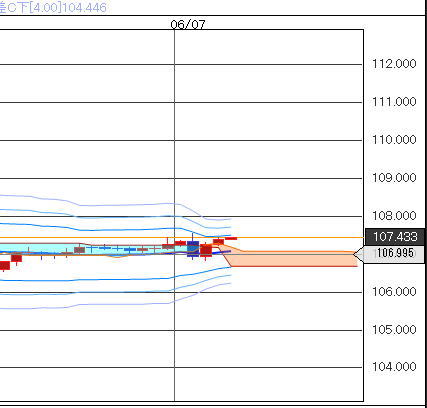The image size is (427, 408).
Task: Click the 107.433 current price tag
Action: pyautogui.click(x=395, y=237)
